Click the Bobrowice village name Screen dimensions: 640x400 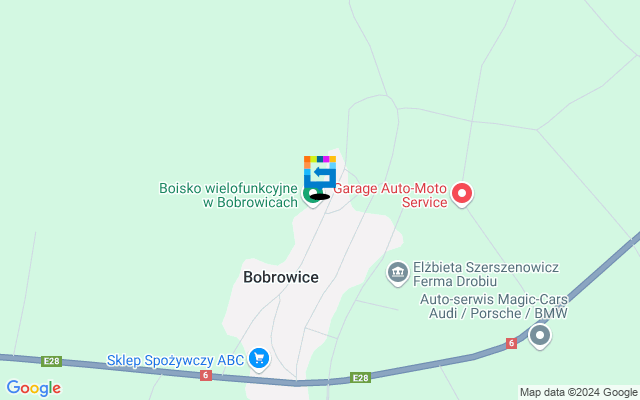tap(281, 277)
